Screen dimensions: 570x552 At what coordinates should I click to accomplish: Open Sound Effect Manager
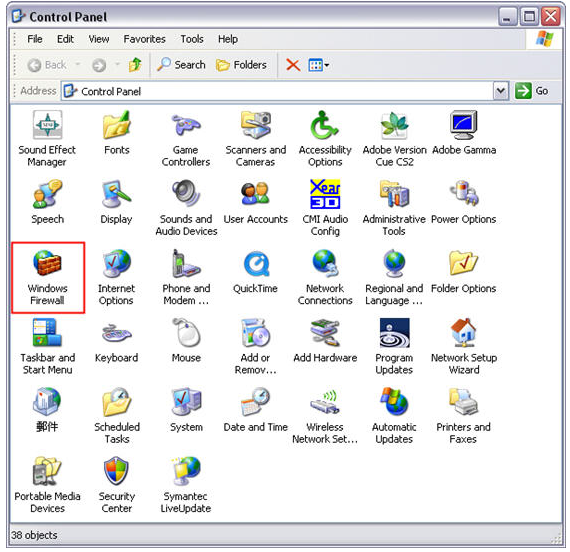pyautogui.click(x=47, y=139)
